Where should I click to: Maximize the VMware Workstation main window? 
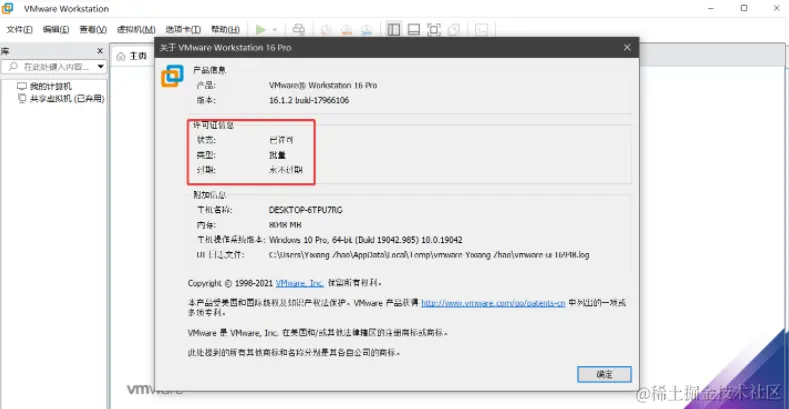point(744,8)
